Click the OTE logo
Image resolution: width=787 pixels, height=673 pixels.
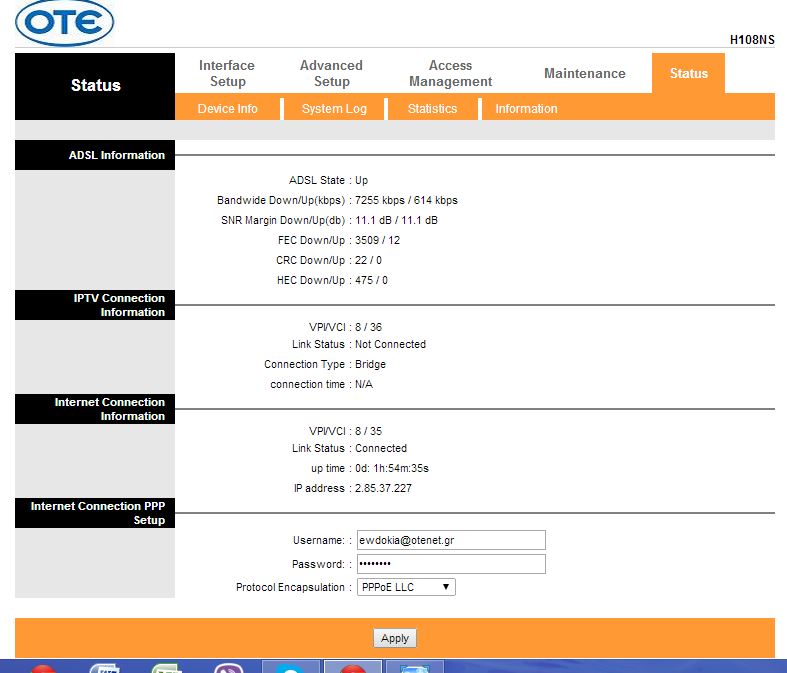tap(64, 23)
